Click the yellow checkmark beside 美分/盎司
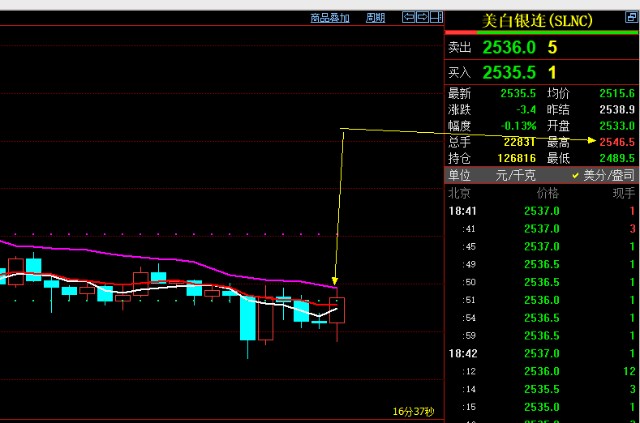Image resolution: width=640 pixels, height=423 pixels. [x=575, y=175]
